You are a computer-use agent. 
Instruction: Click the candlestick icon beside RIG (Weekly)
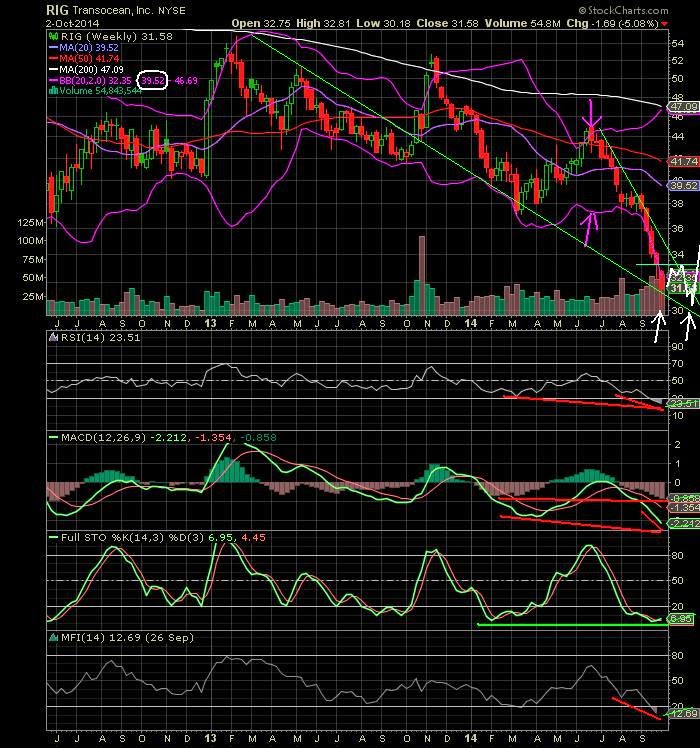coord(53,36)
